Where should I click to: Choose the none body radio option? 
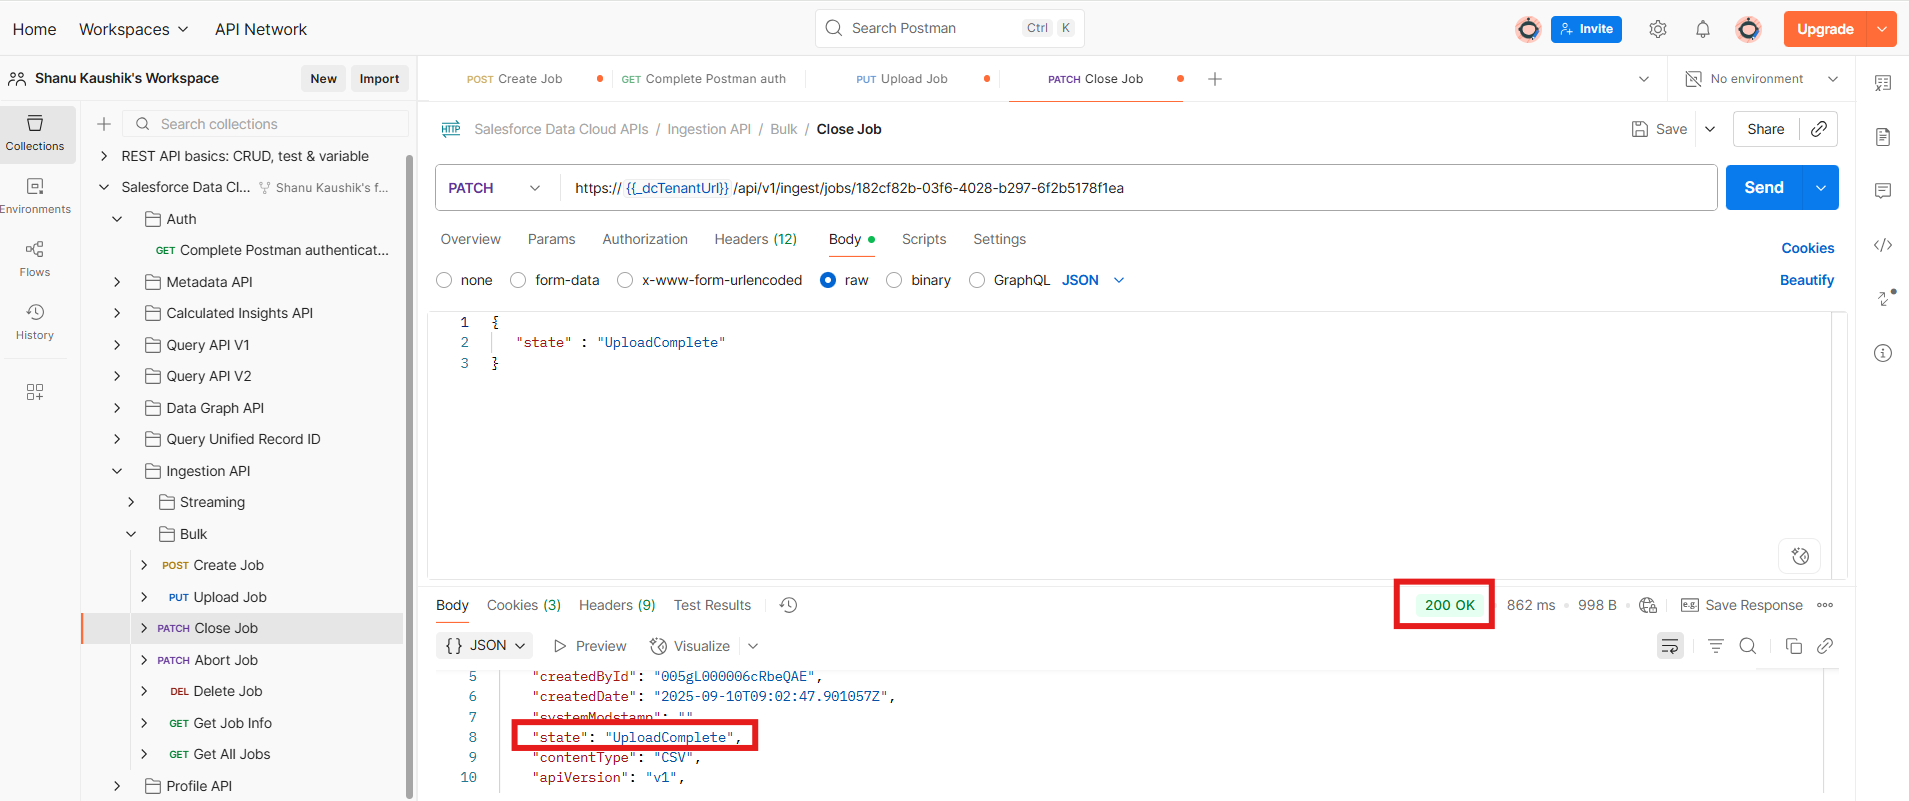tap(444, 280)
